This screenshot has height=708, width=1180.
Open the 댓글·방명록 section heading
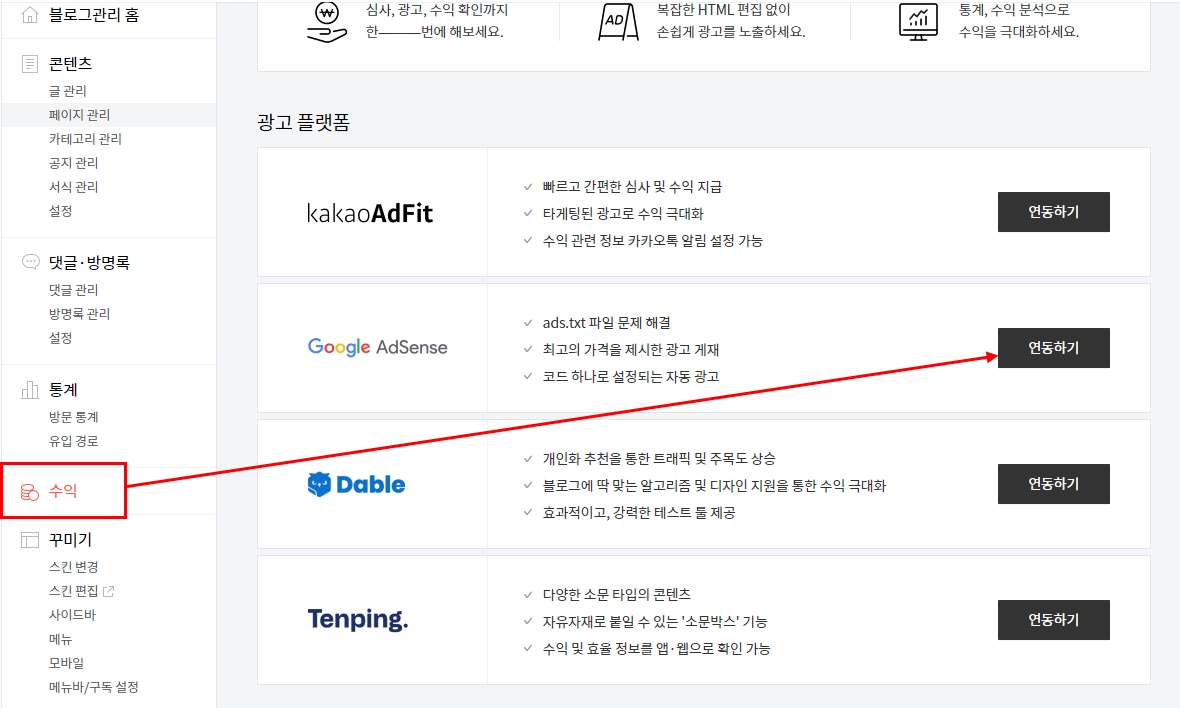click(90, 263)
